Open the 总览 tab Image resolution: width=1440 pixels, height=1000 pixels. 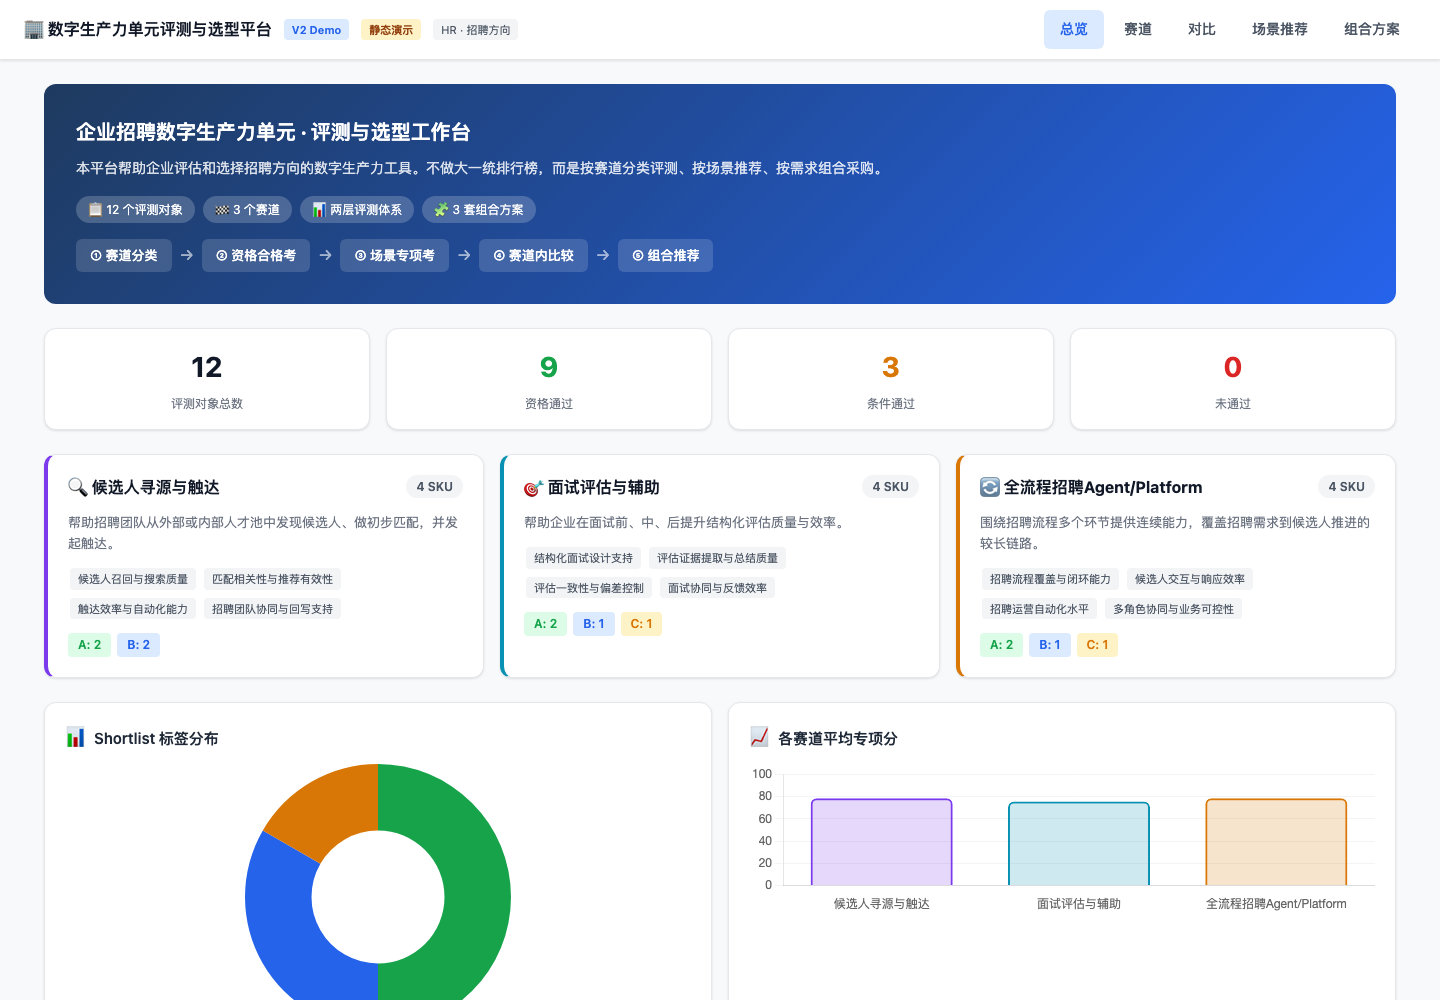click(1074, 30)
